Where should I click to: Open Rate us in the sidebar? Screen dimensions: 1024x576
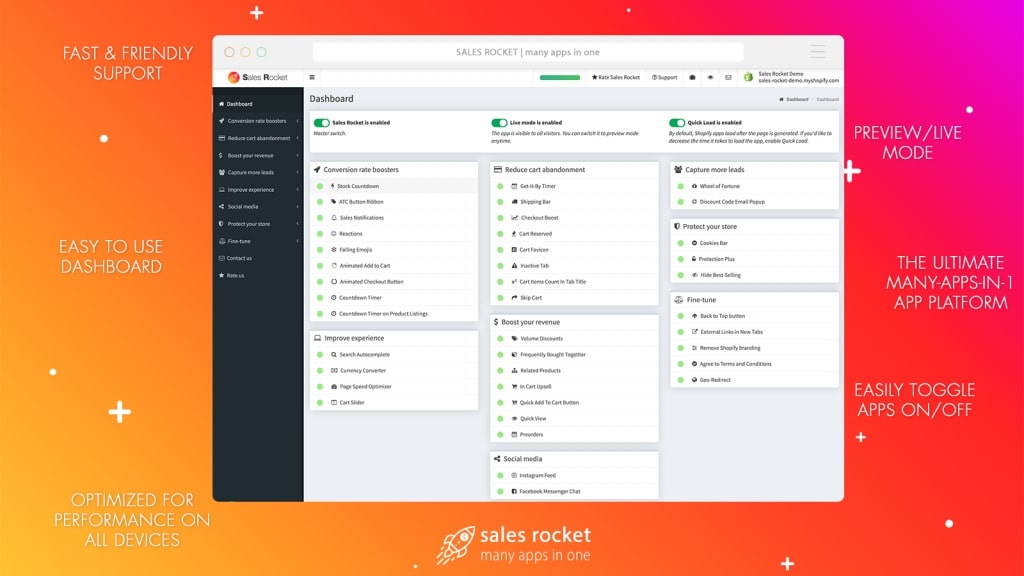coord(258,276)
